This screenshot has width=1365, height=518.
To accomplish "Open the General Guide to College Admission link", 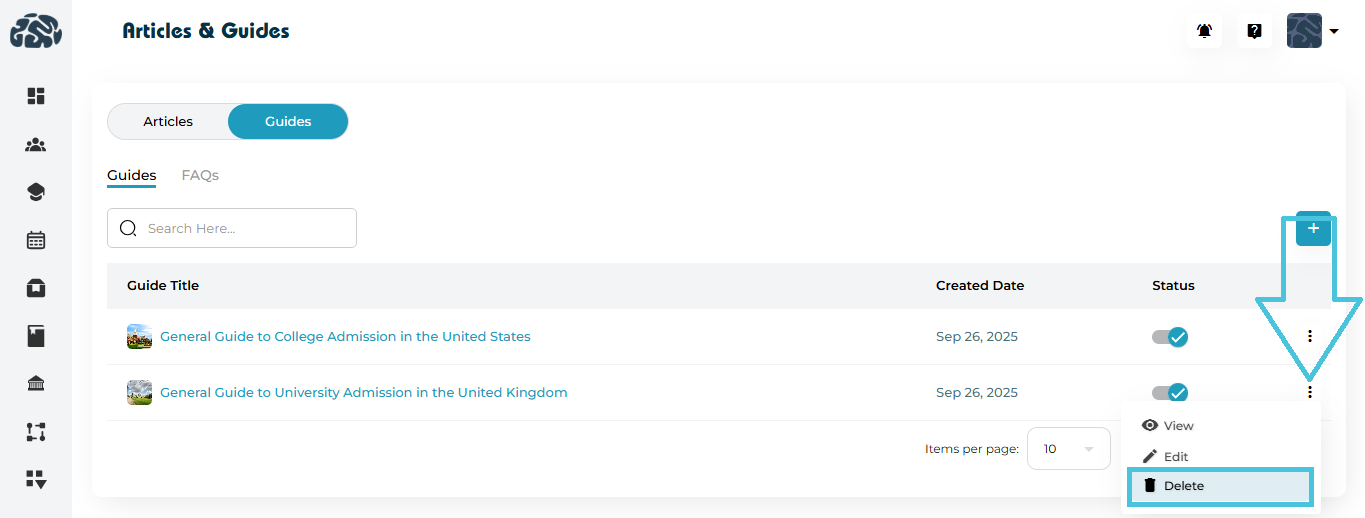I will (345, 337).
